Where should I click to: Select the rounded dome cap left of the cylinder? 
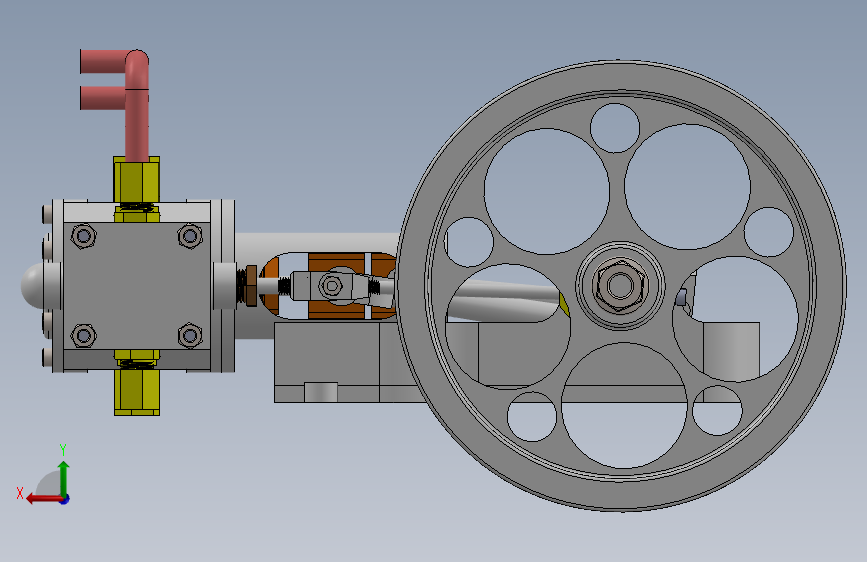33,286
